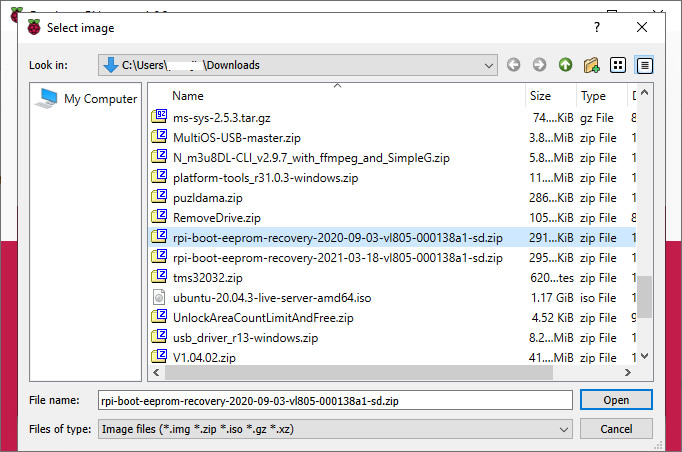Image resolution: width=682 pixels, height=452 pixels.
Task: Click the 1.17 GiB size cell
Action: click(552, 298)
